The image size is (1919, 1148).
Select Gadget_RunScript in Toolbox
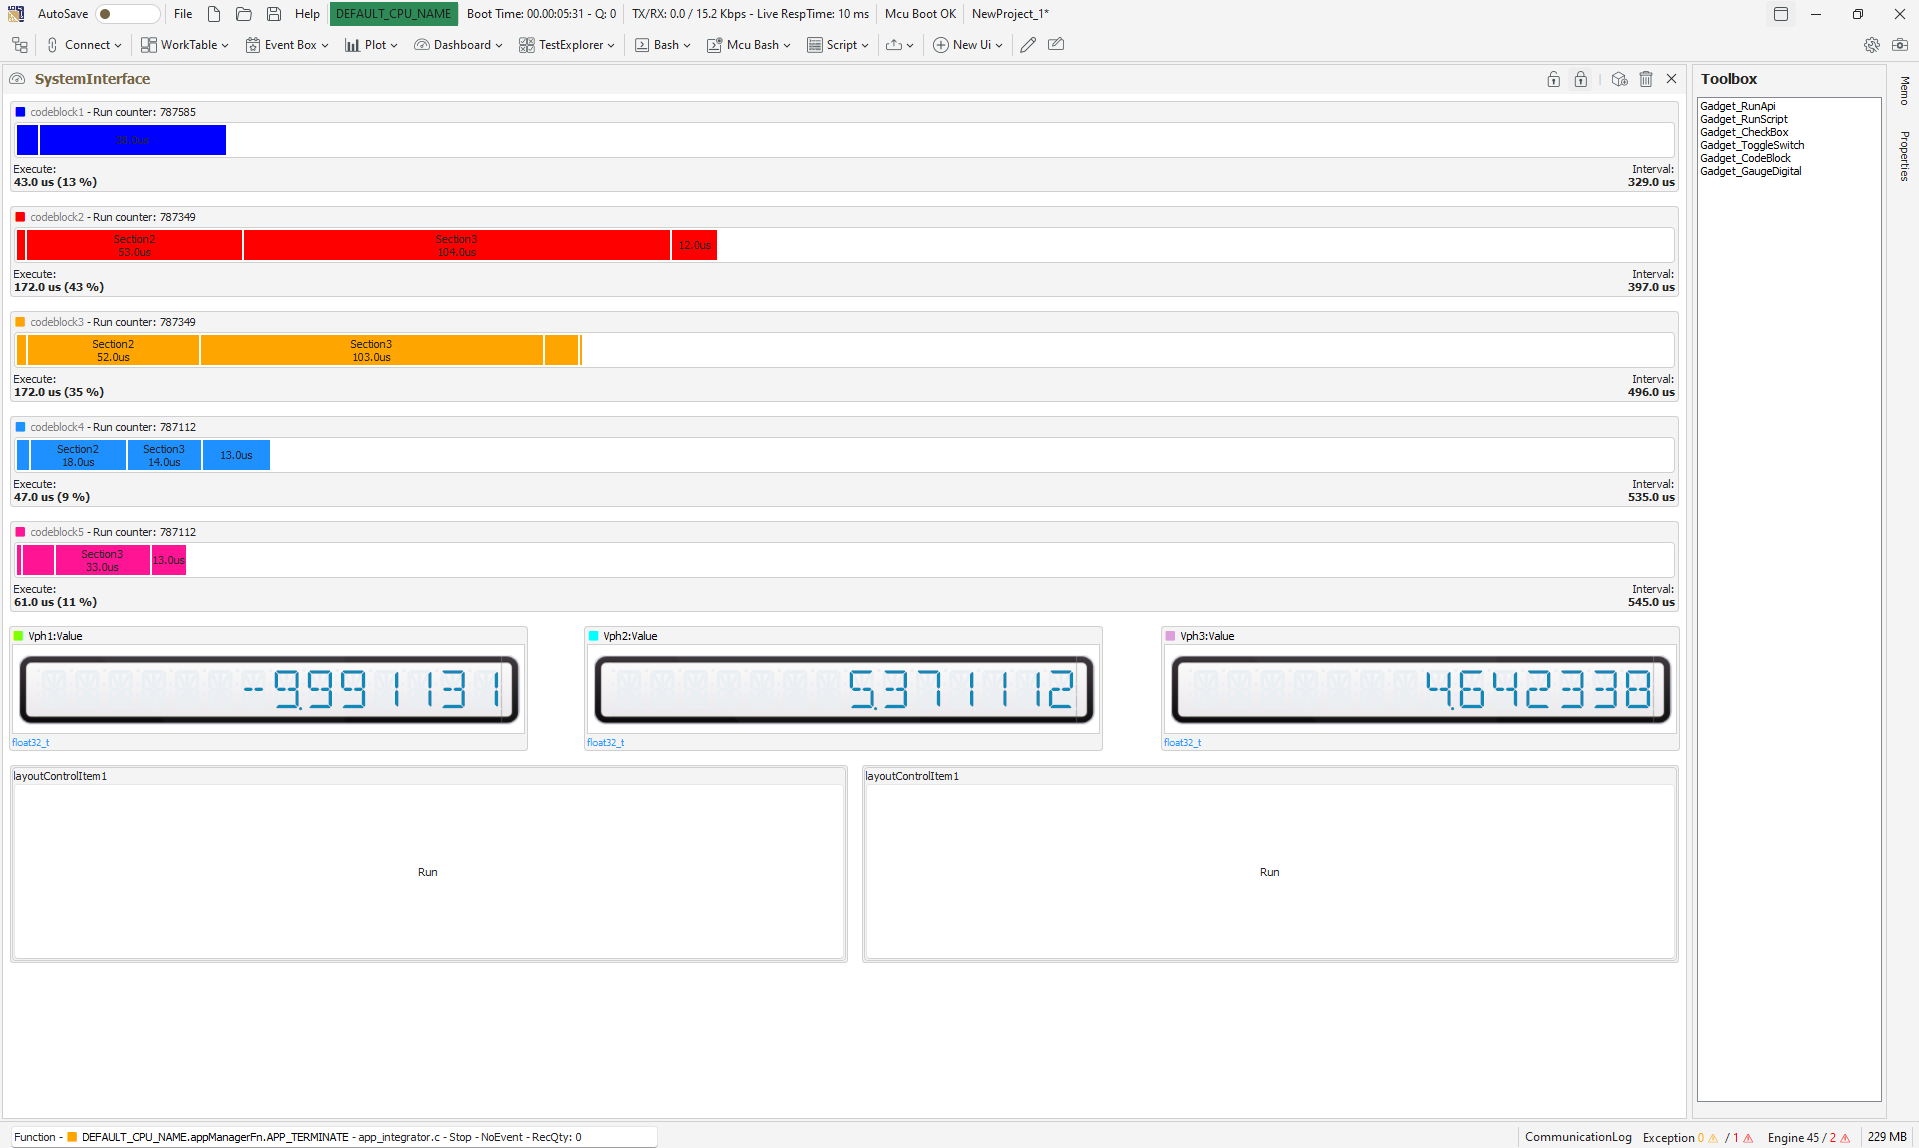click(x=1744, y=119)
